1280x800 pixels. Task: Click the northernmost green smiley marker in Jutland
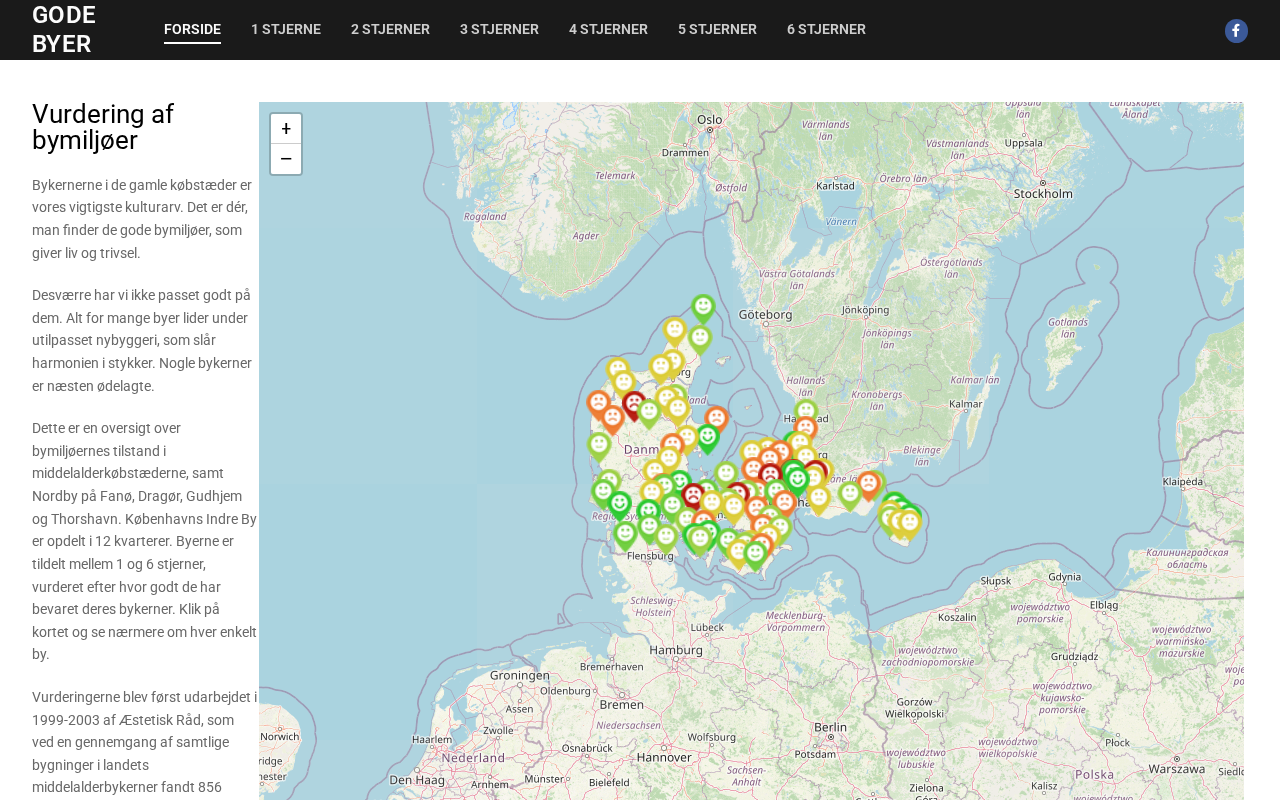click(x=703, y=307)
